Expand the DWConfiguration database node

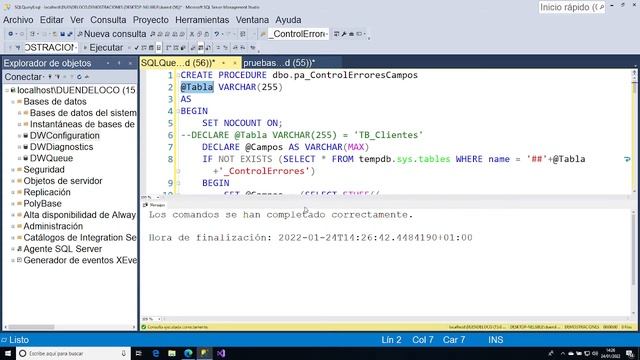point(20,136)
